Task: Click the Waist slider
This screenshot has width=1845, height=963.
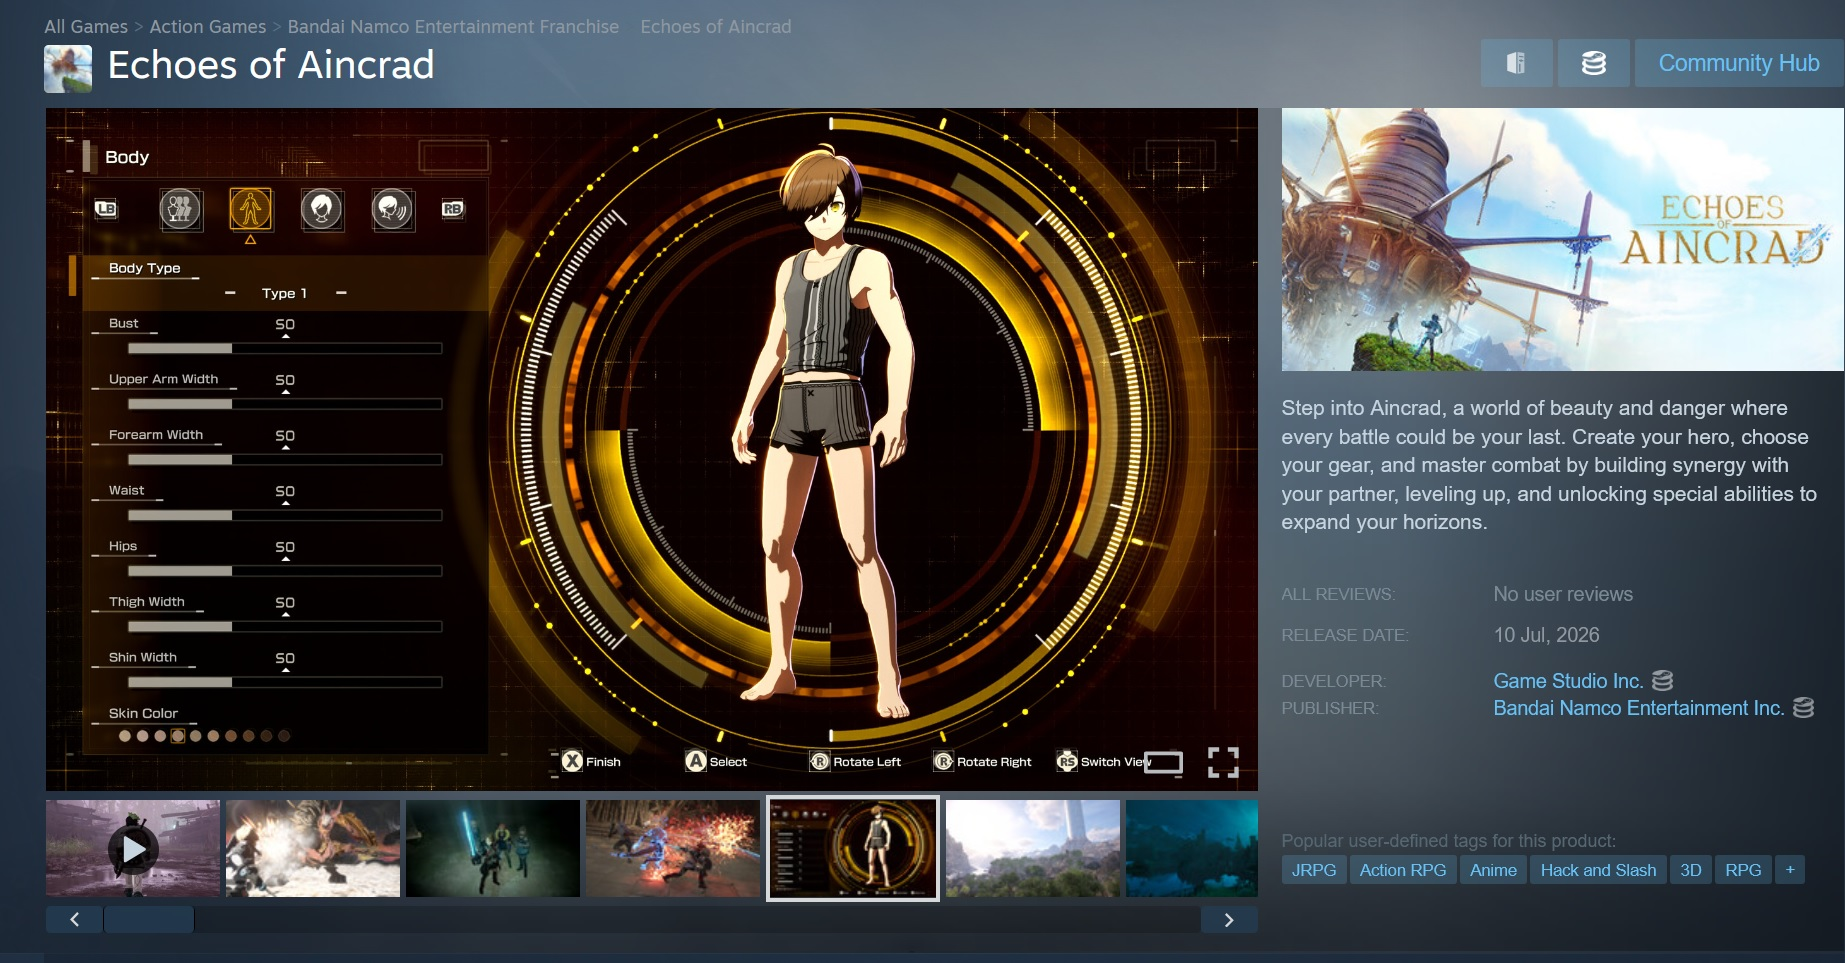Action: pos(285,515)
